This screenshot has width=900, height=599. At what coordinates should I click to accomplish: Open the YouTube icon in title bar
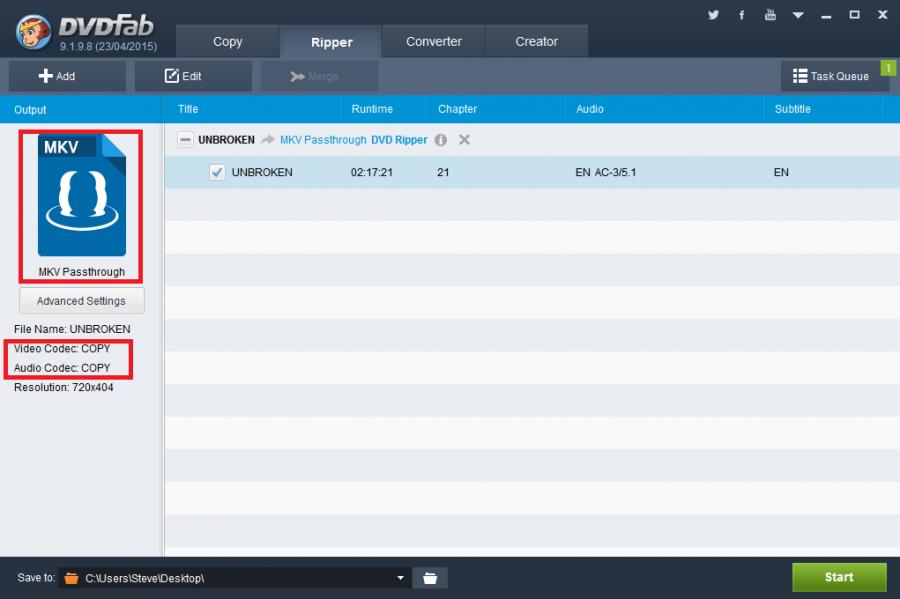click(770, 15)
